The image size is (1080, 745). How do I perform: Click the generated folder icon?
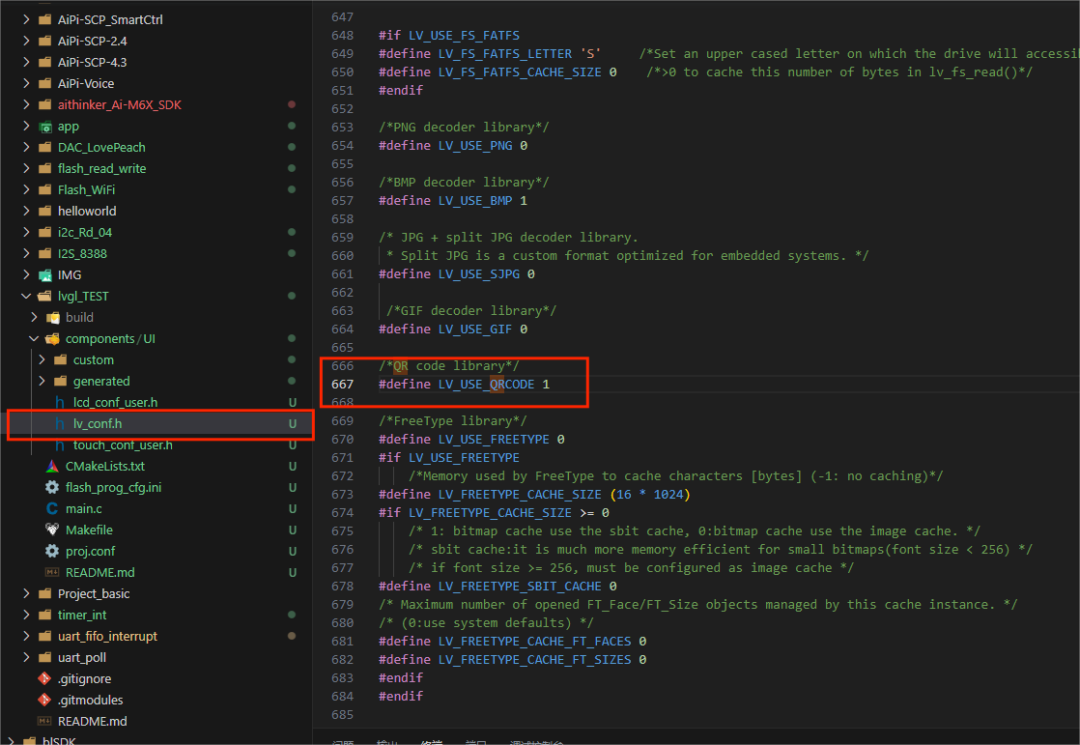[61, 381]
